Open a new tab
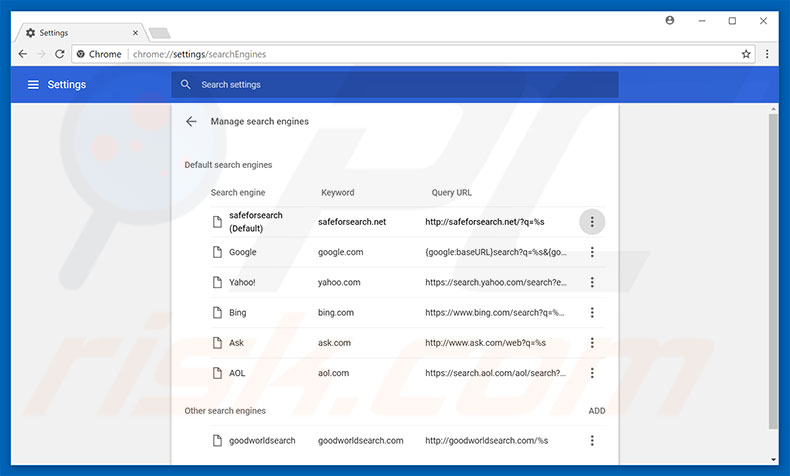 [x=160, y=33]
